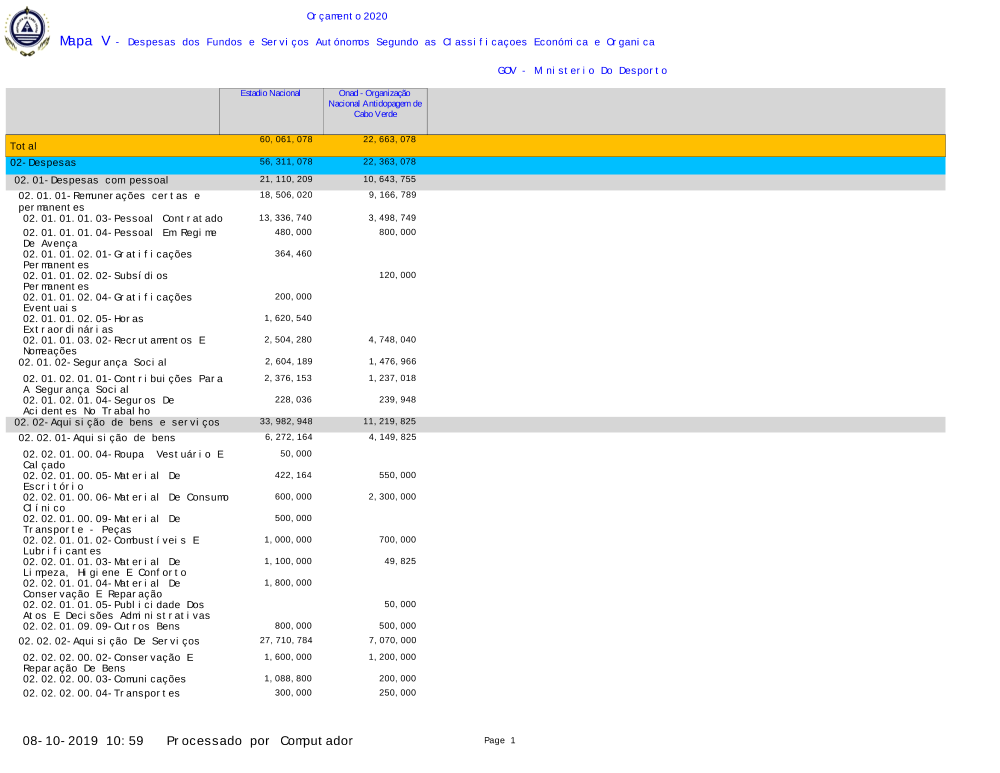
Task: Click the blue 02-Despesas row label
Action: click(43, 162)
